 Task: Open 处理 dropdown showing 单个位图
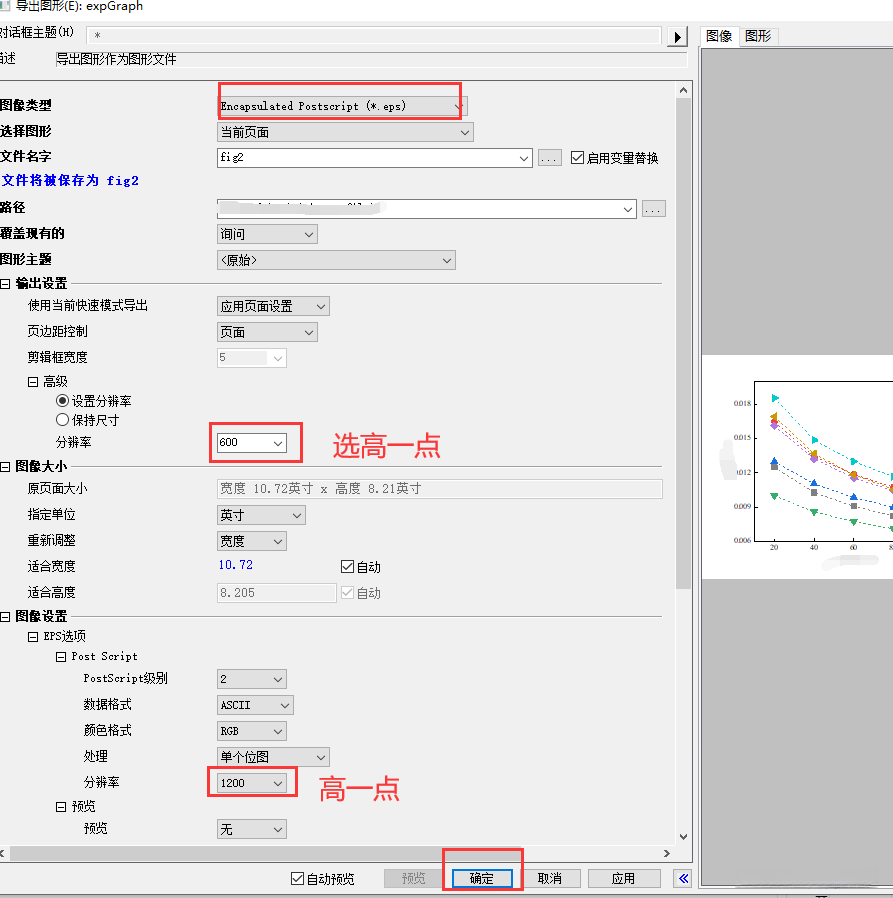tap(273, 757)
